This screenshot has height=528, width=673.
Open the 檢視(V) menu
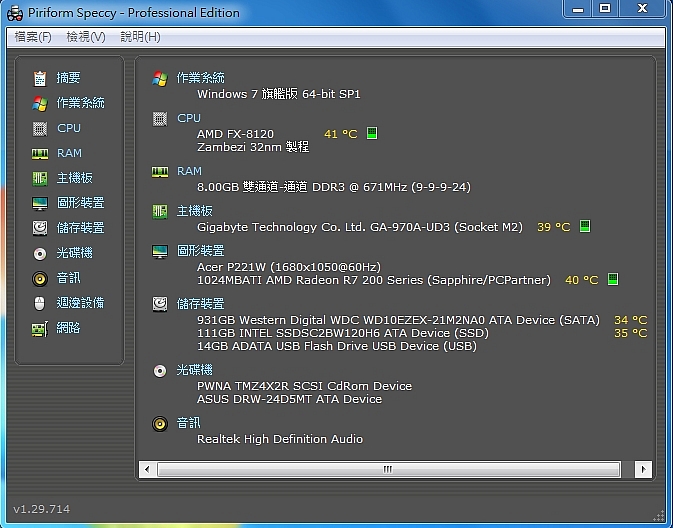(86, 37)
